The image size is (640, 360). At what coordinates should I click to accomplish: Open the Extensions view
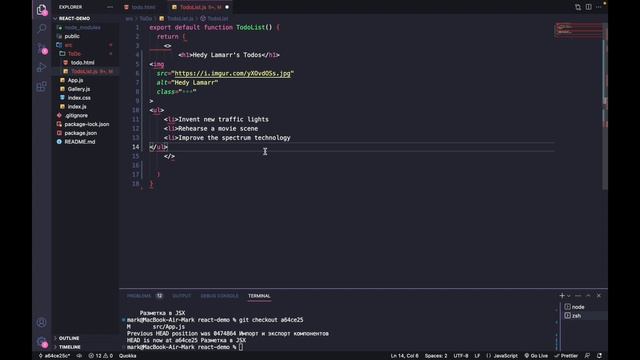pyautogui.click(x=42, y=87)
